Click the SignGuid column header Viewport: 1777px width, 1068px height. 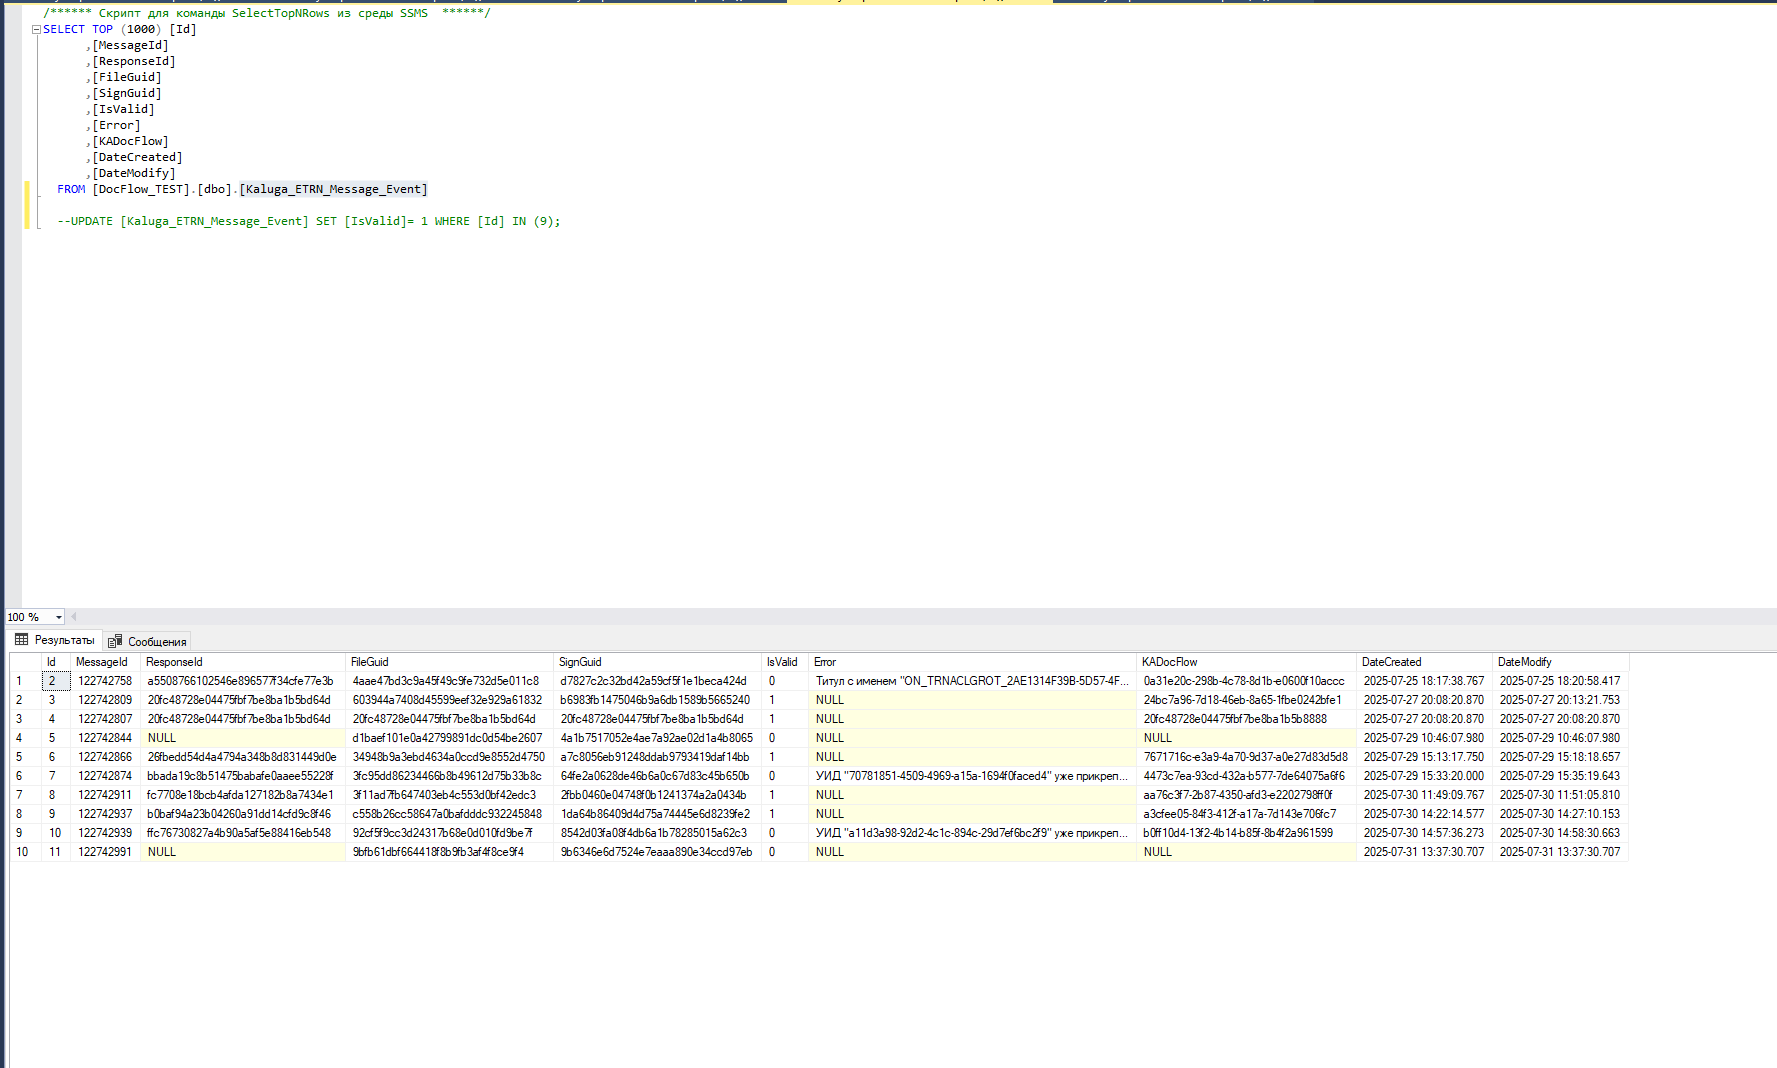click(657, 662)
